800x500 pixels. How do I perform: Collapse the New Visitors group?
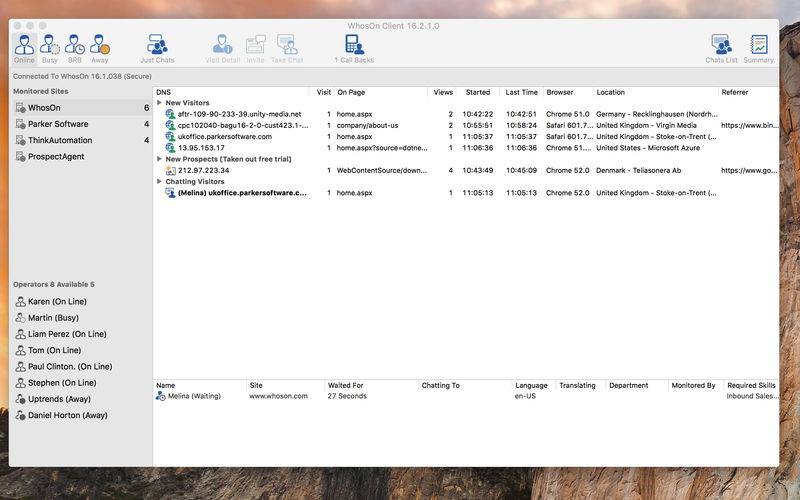click(x=159, y=103)
